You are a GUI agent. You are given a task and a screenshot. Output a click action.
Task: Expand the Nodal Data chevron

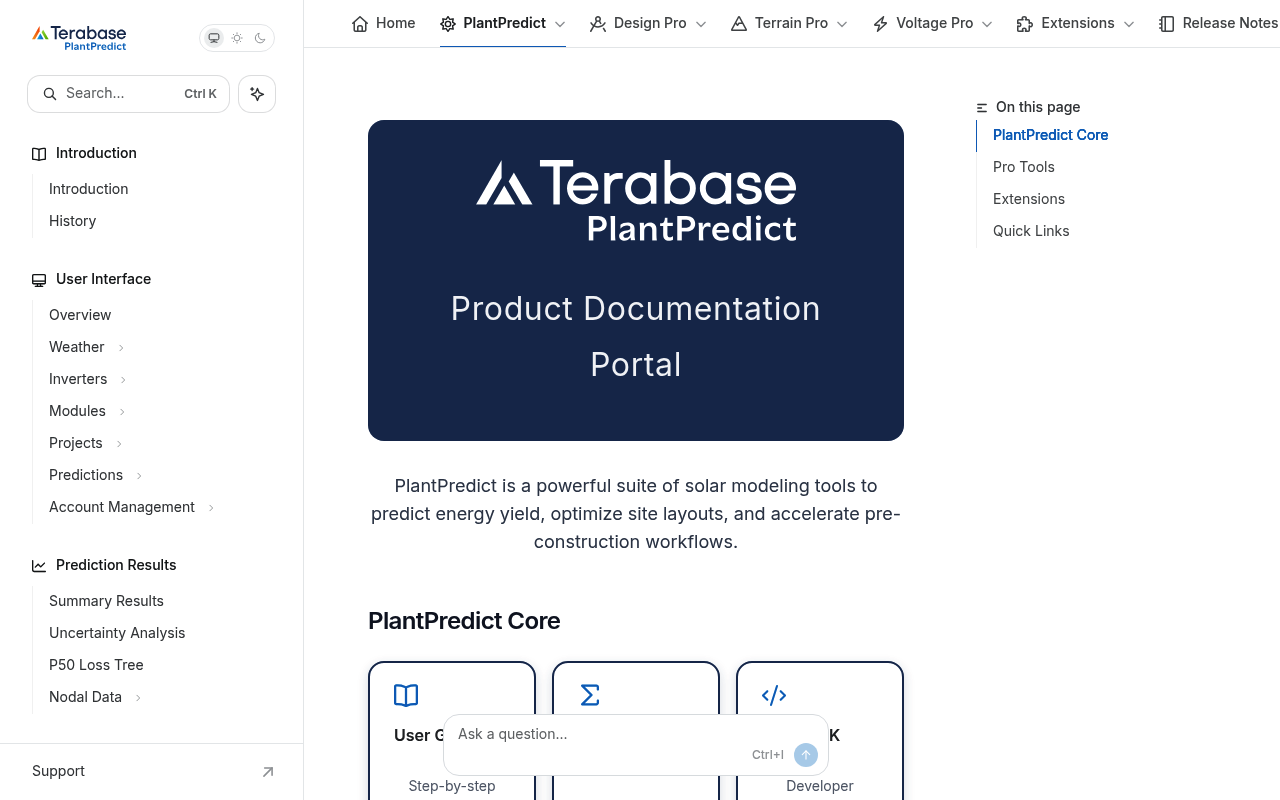(138, 698)
